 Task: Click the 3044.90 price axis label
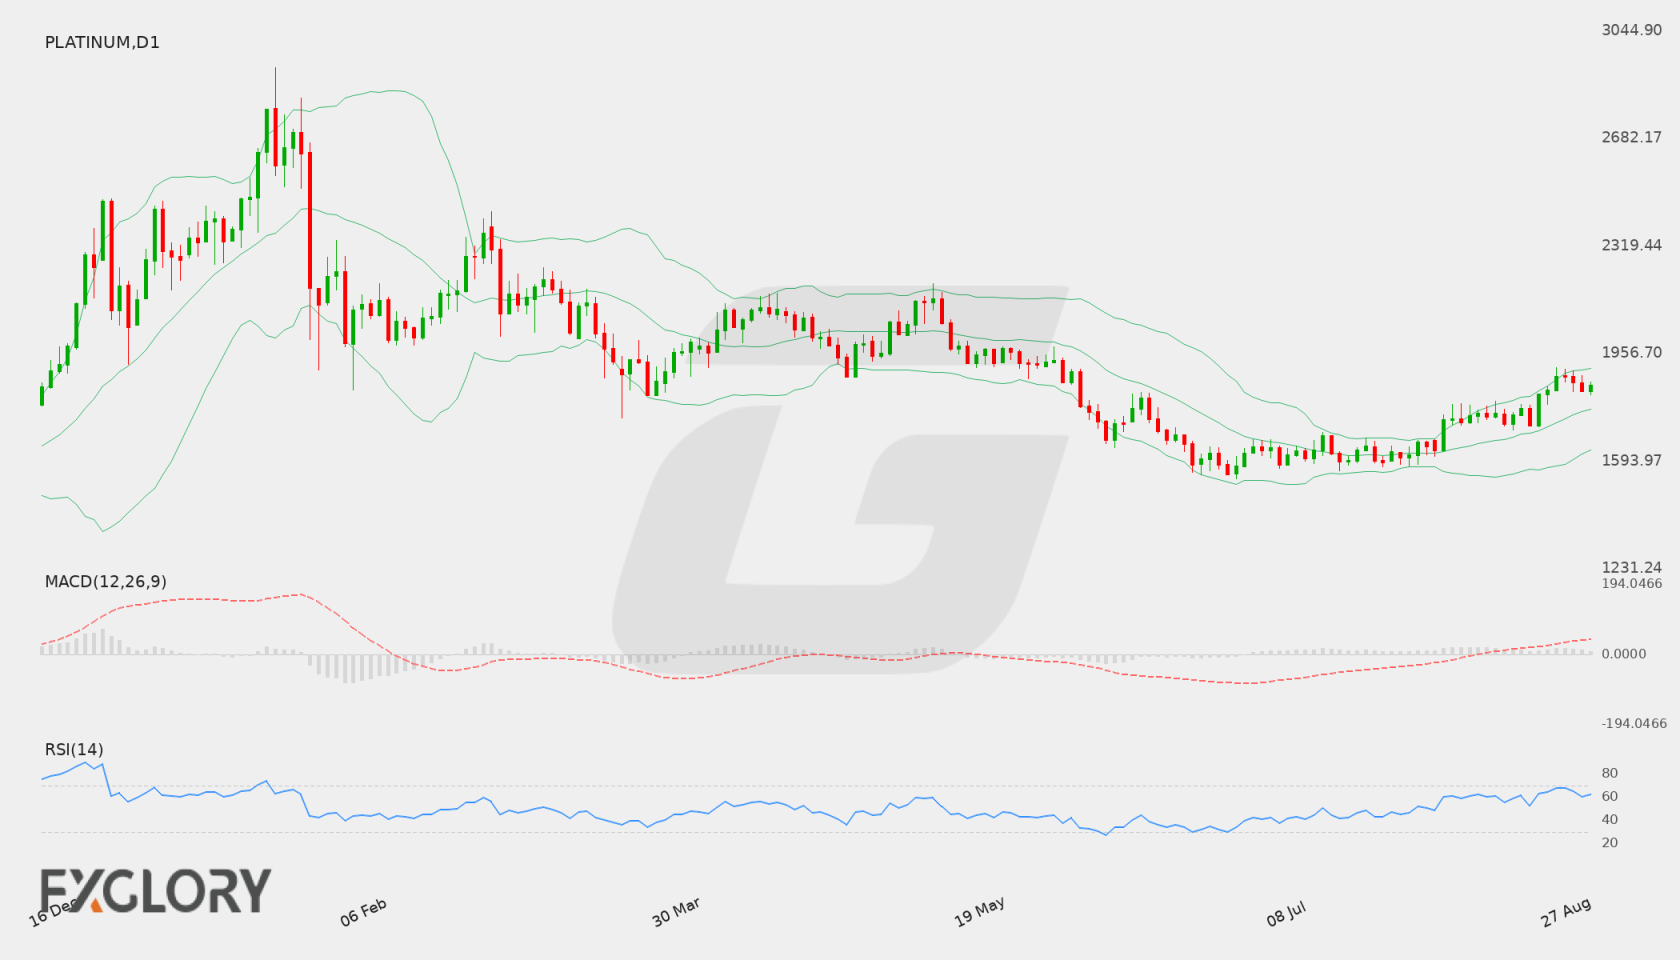tap(1631, 30)
